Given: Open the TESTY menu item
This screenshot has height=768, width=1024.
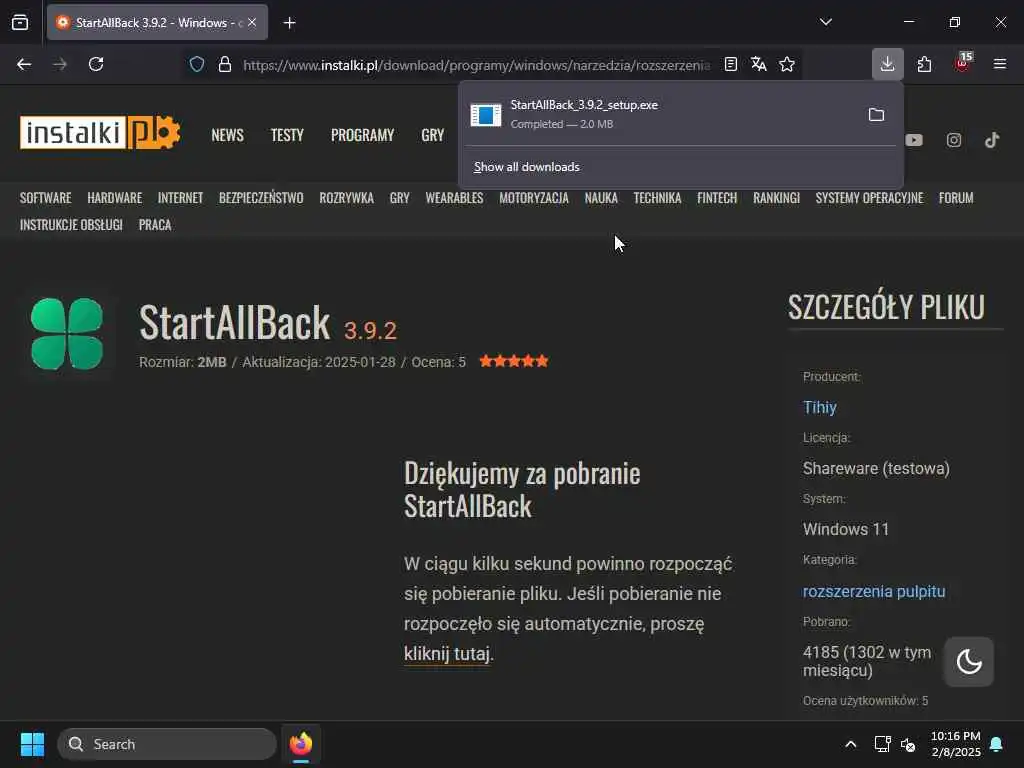Looking at the screenshot, I should pyautogui.click(x=287, y=135).
